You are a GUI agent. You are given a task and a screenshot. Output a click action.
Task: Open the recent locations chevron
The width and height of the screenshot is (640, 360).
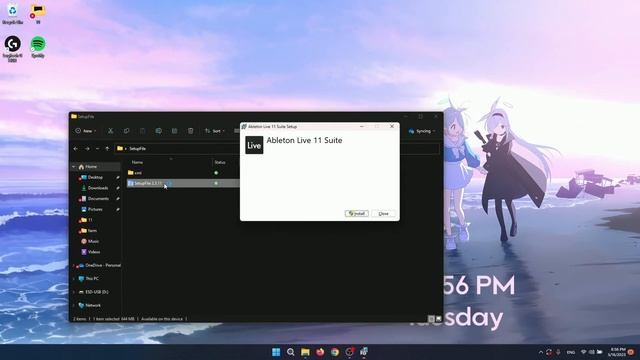(x=97, y=149)
